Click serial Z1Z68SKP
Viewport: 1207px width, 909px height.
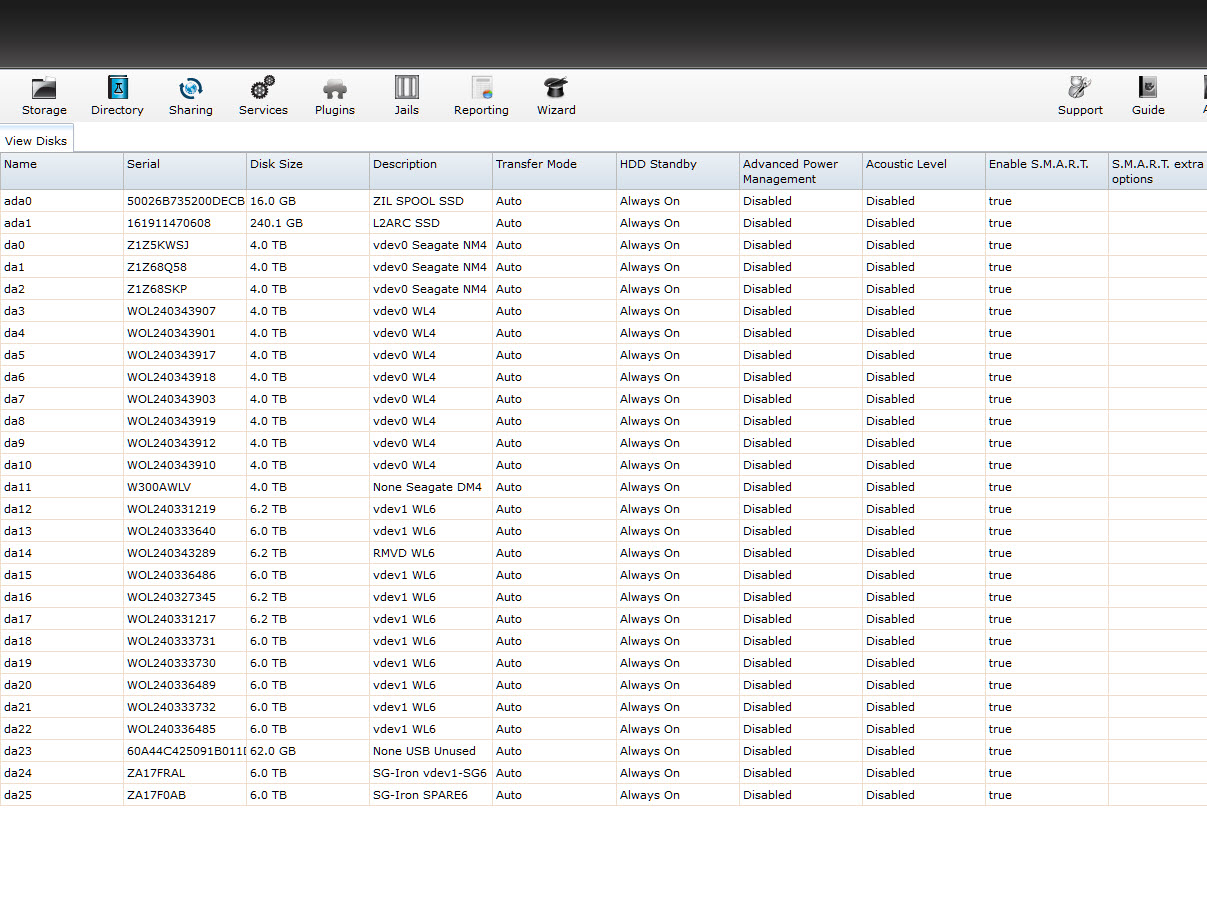point(157,289)
